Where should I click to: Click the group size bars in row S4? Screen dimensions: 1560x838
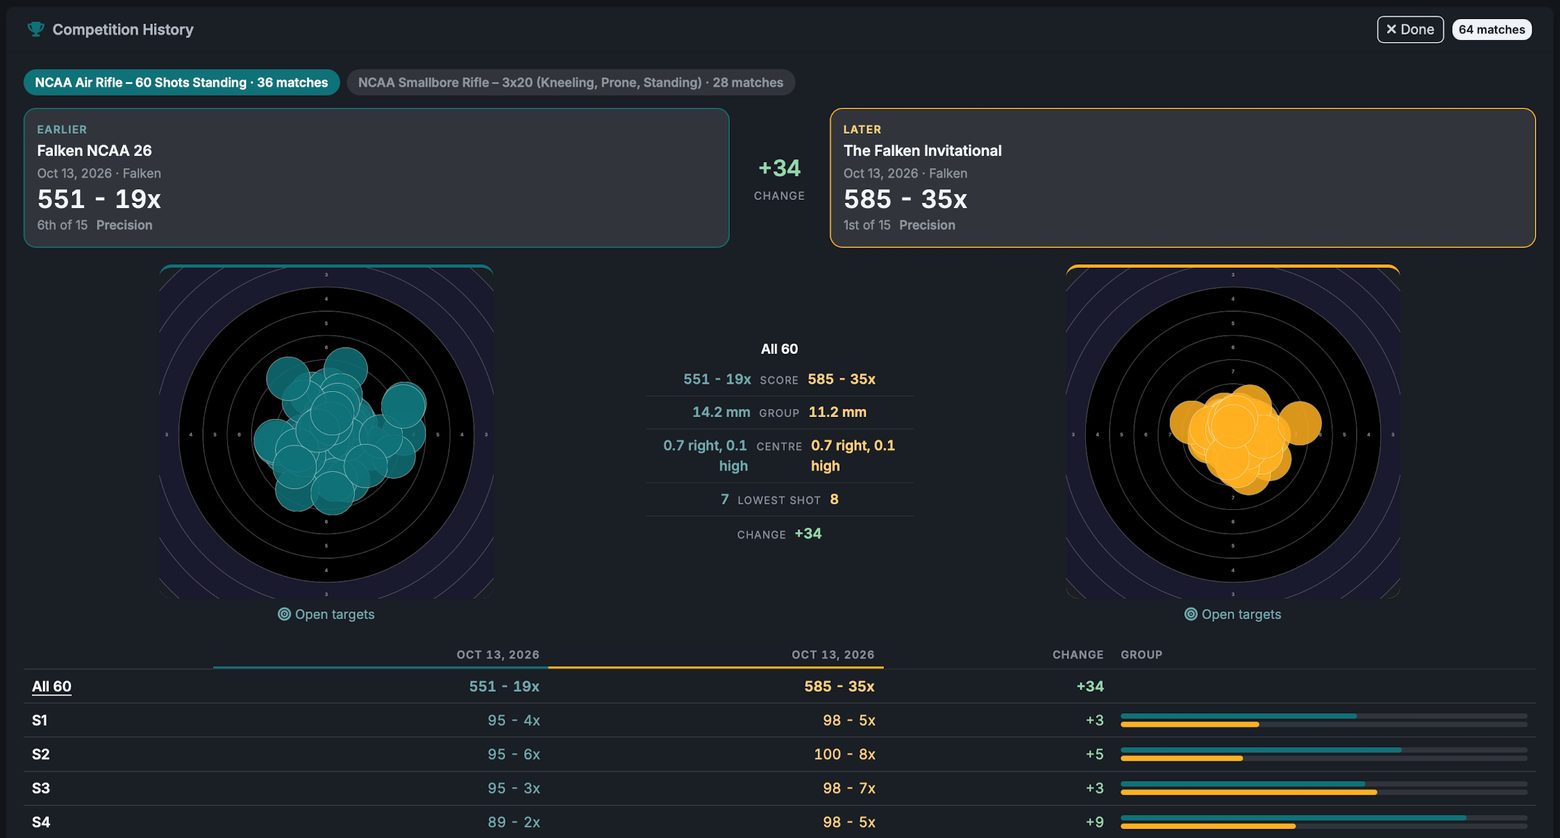coord(1324,822)
